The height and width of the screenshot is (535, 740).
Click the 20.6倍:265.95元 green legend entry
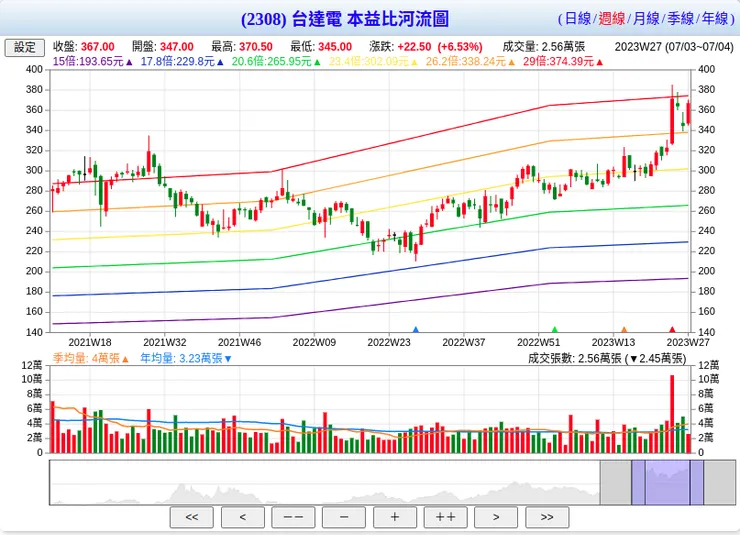(276, 62)
